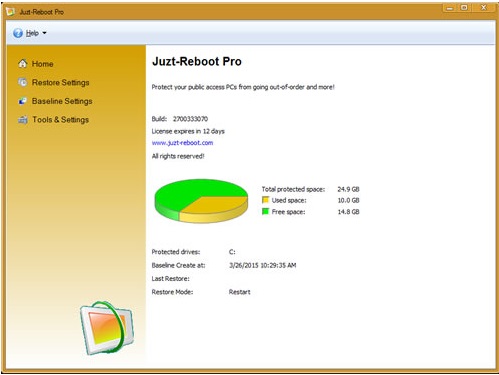Click the green Free space swatch

pos(265,211)
